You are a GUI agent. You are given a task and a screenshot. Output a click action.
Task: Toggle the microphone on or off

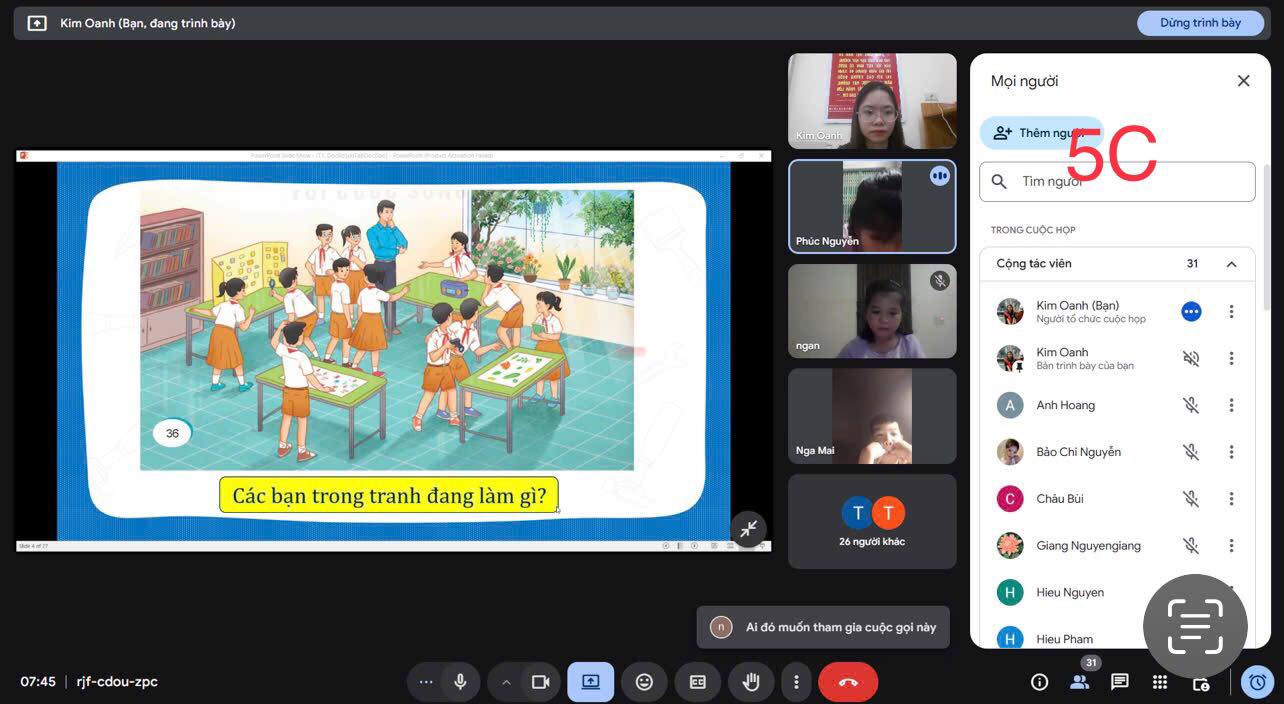(460, 682)
